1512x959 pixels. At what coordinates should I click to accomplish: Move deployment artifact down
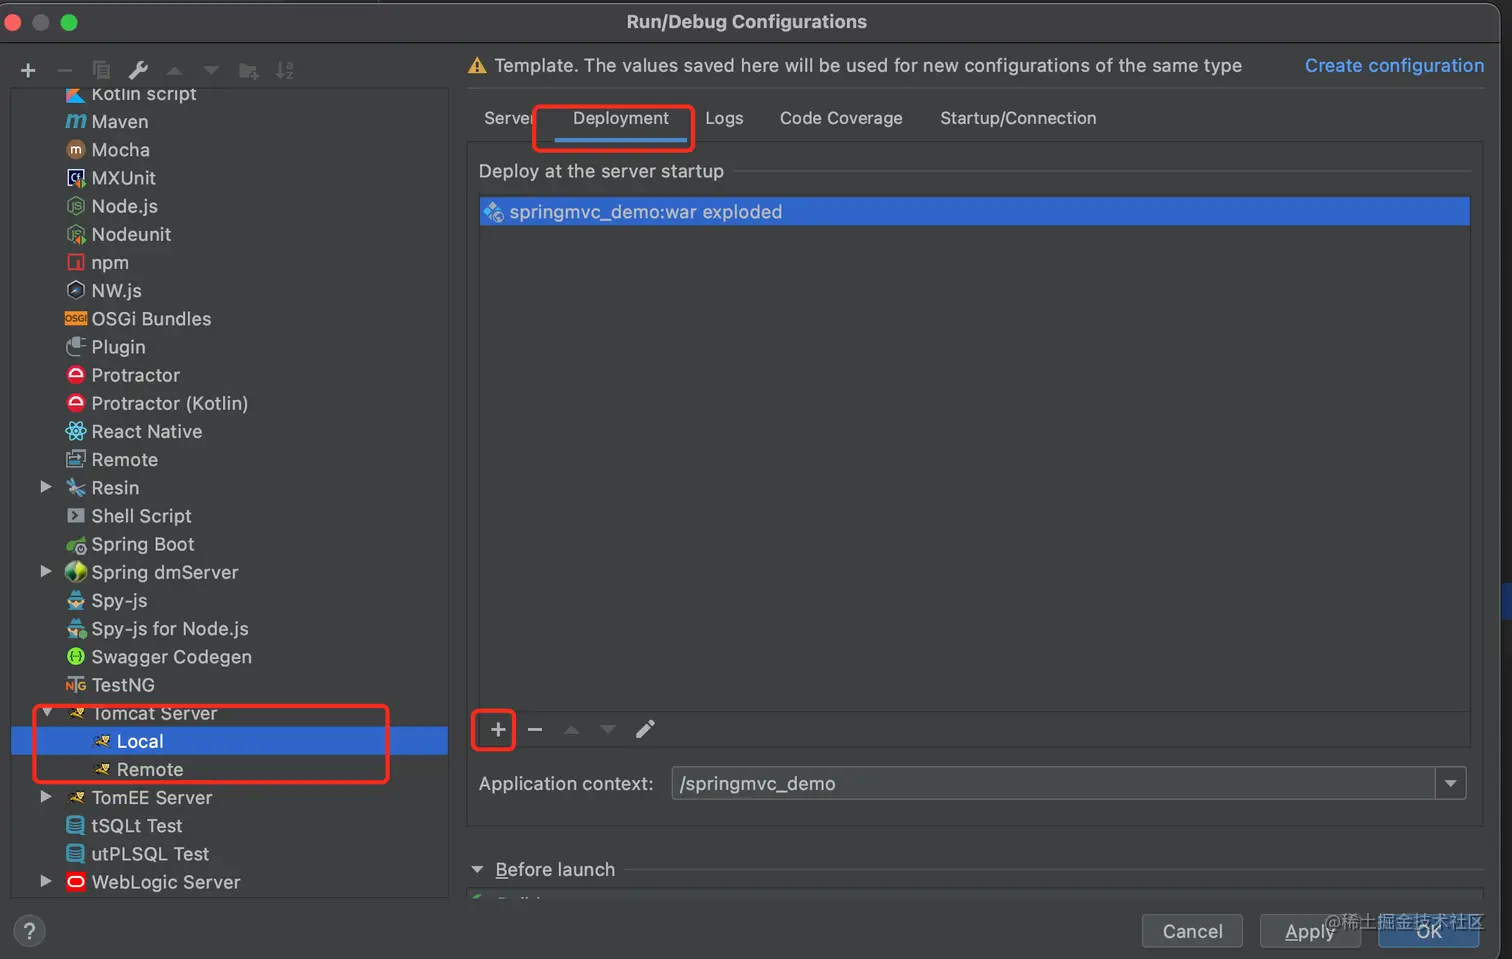coord(608,729)
